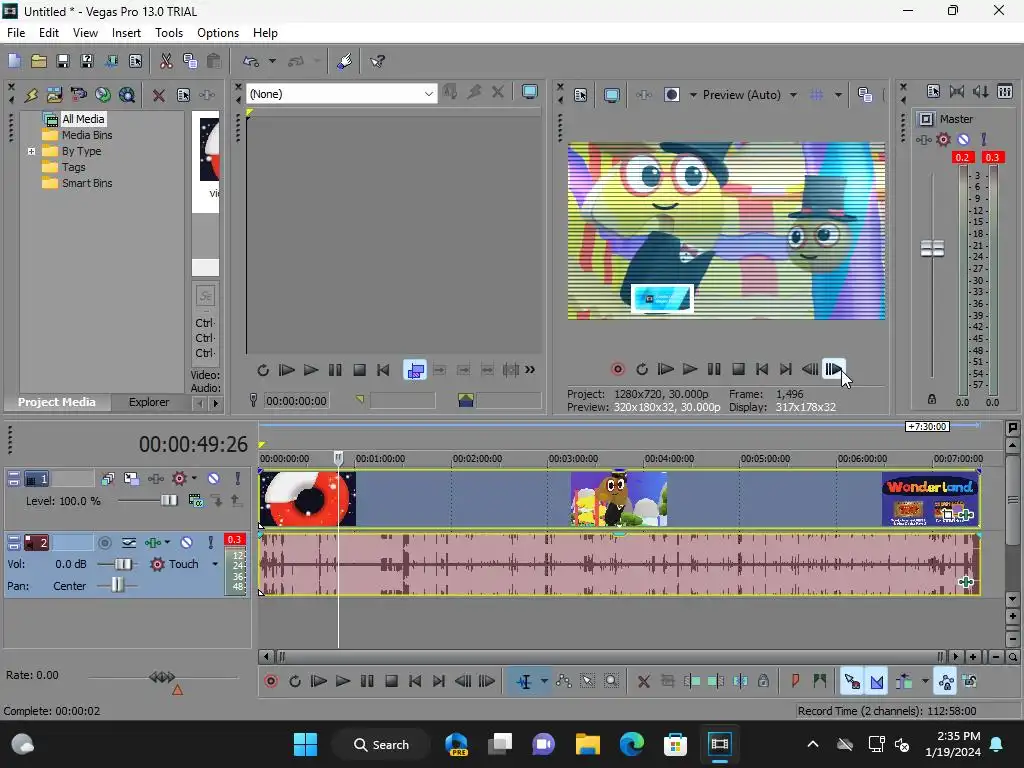Toggle Loop Playback in timeline transport
Image resolution: width=1024 pixels, height=768 pixels.
click(x=295, y=682)
